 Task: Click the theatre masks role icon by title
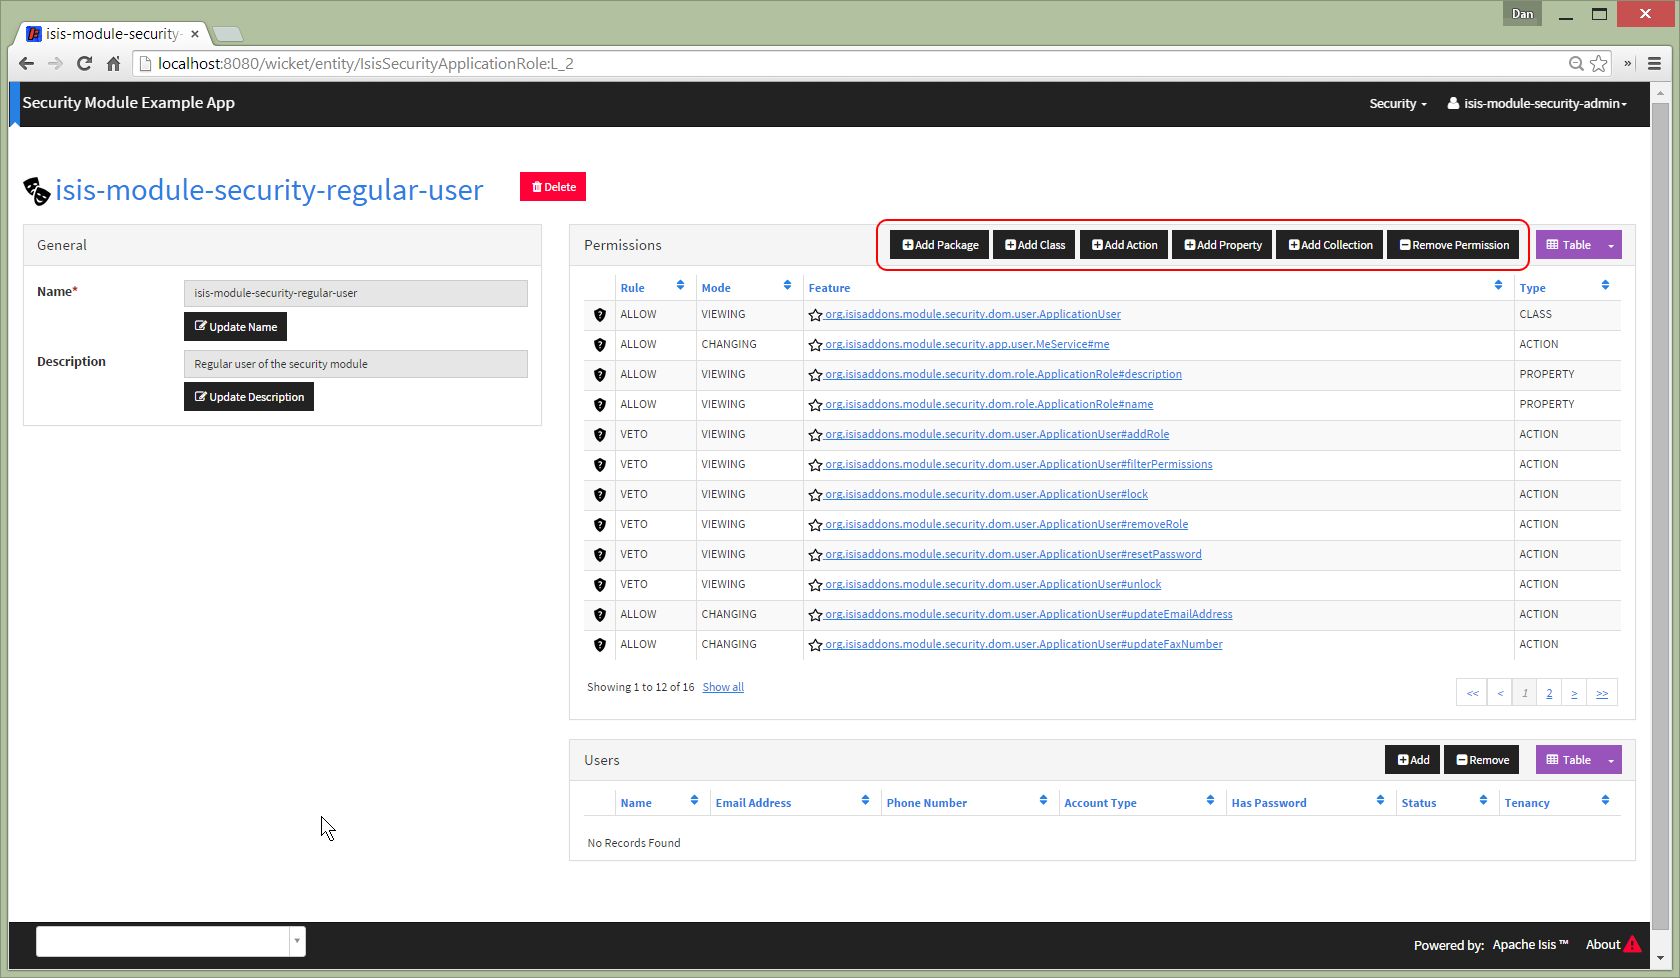pyautogui.click(x=37, y=190)
